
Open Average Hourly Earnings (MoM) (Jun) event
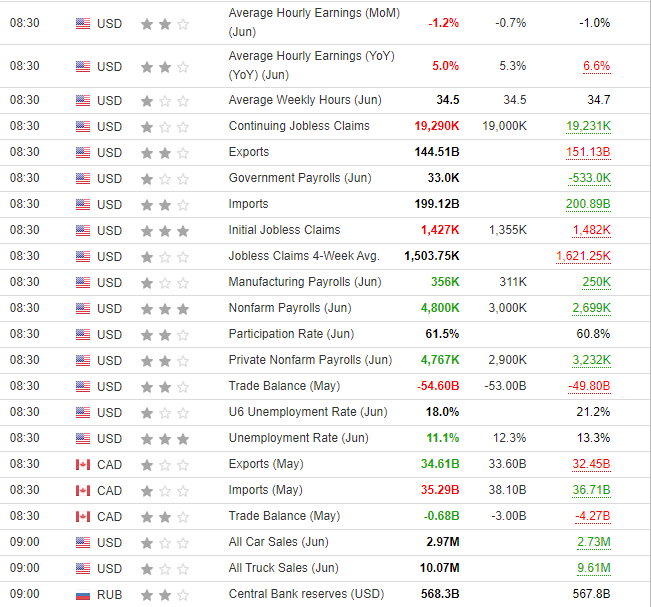click(x=314, y=22)
